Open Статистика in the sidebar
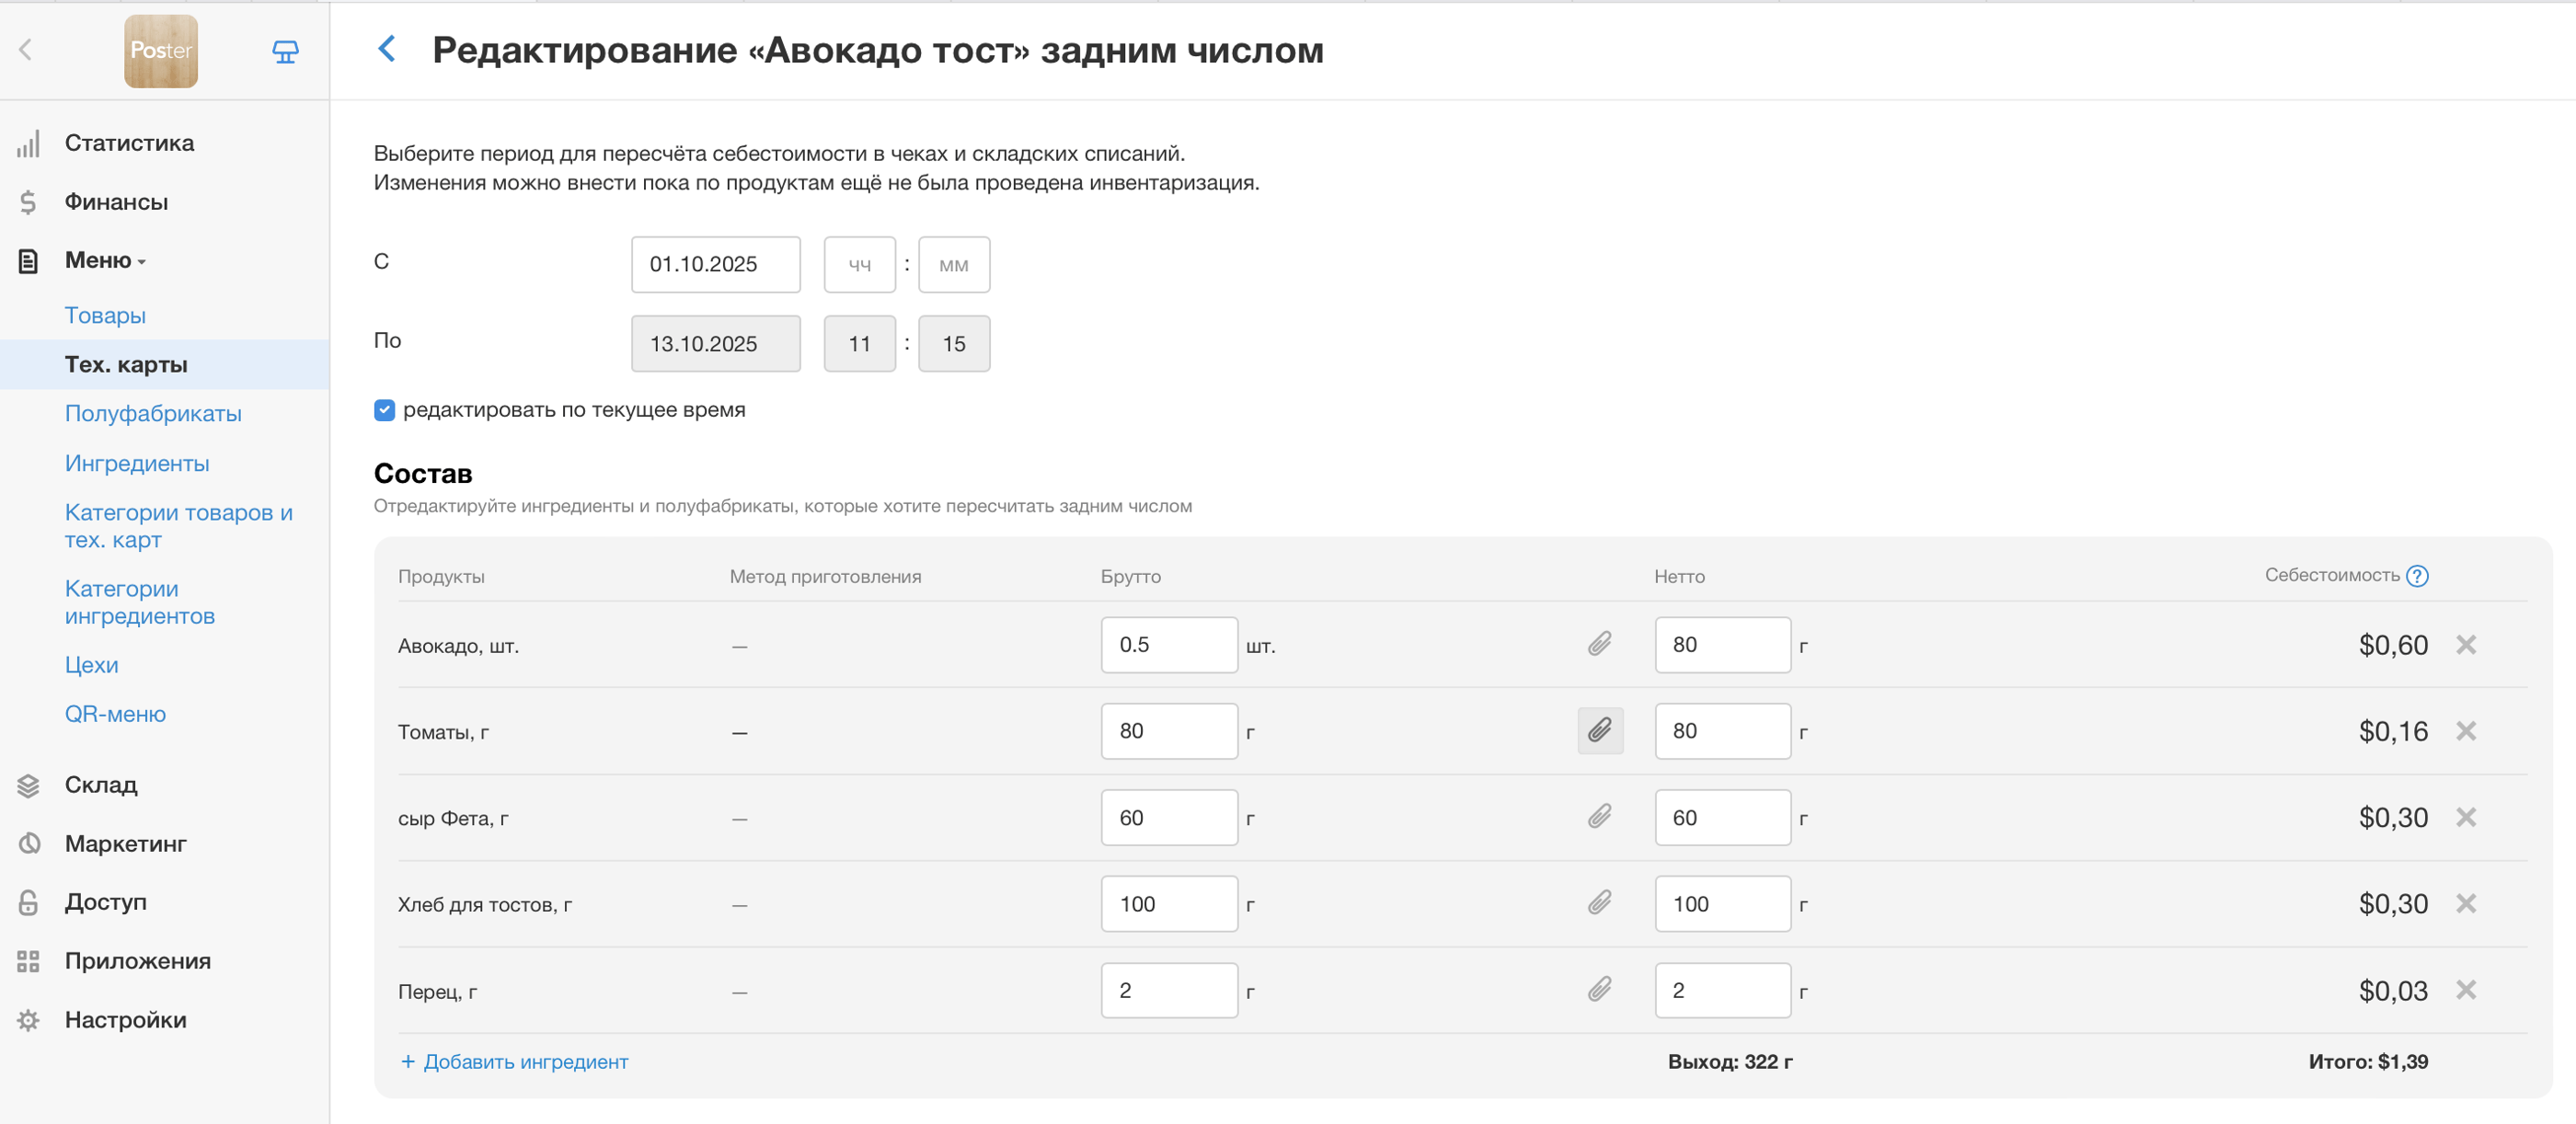This screenshot has height=1124, width=2576. (x=129, y=143)
